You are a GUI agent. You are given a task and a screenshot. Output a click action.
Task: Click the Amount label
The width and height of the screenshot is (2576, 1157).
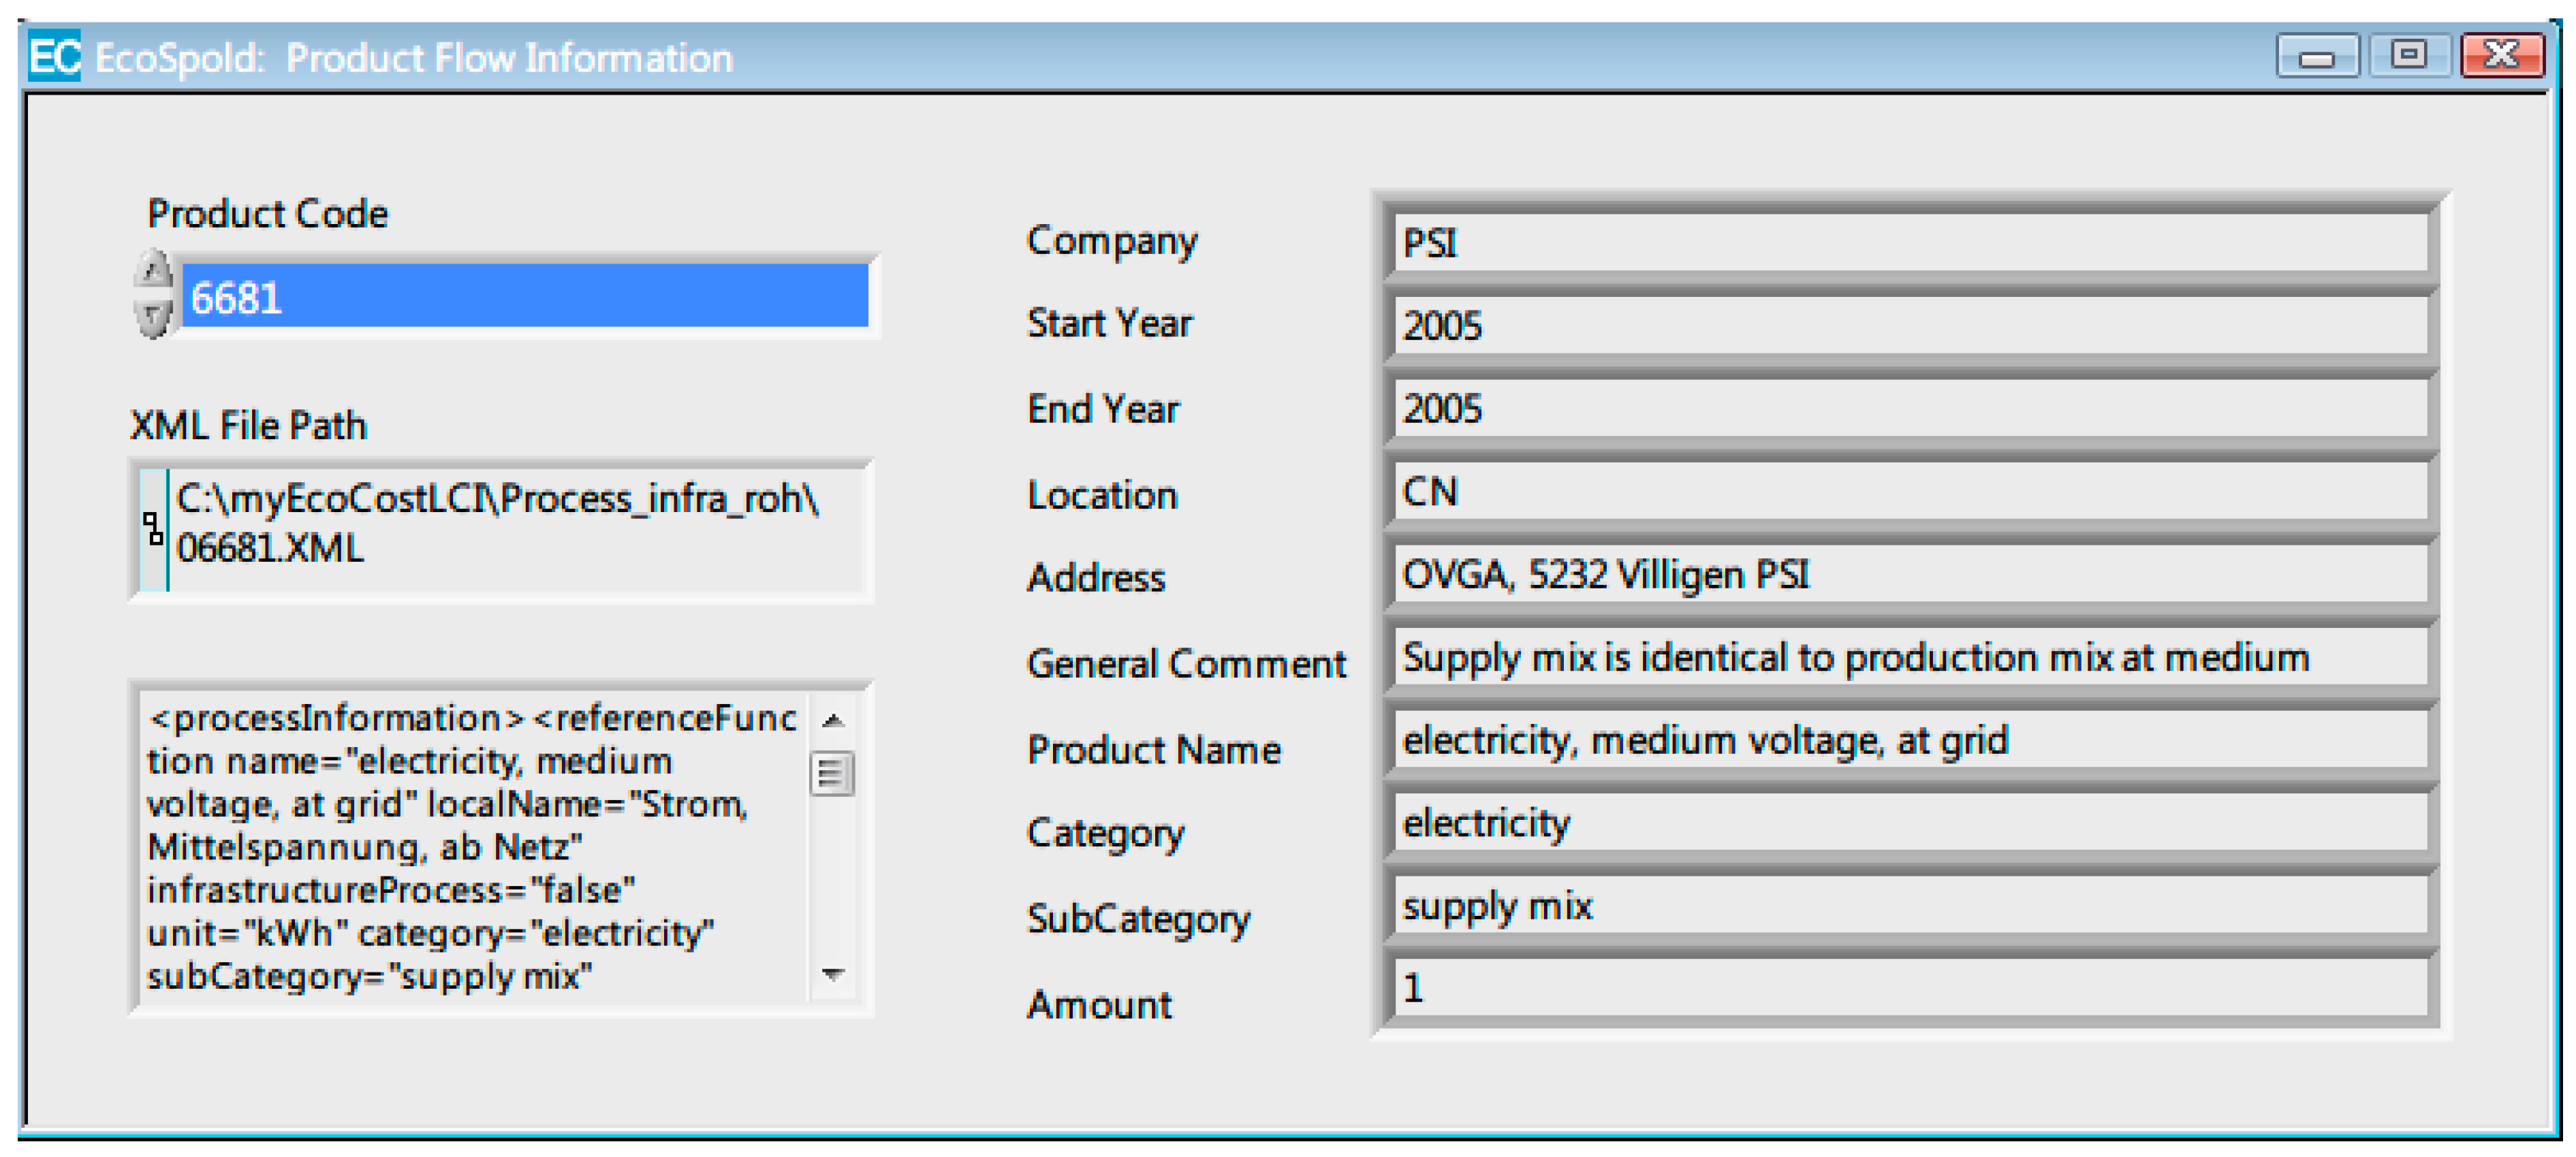1099,1004
